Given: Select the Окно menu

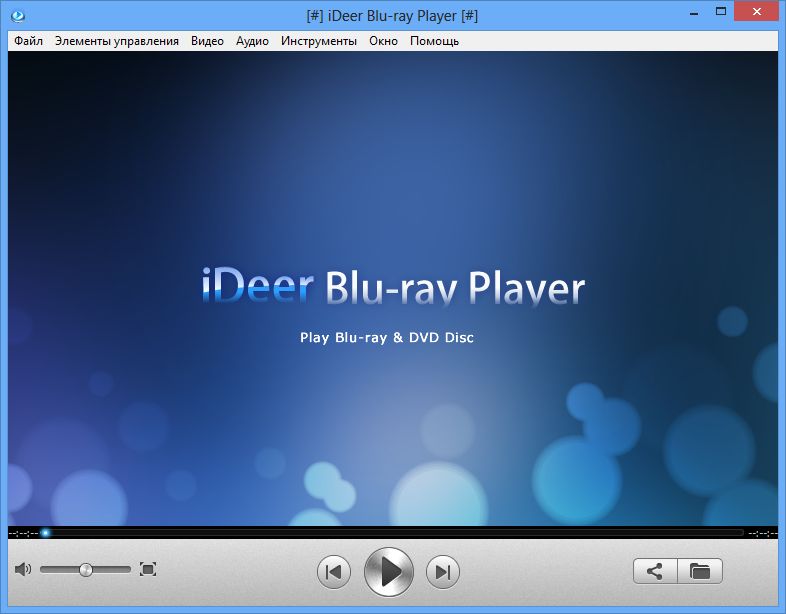Looking at the screenshot, I should coord(383,41).
